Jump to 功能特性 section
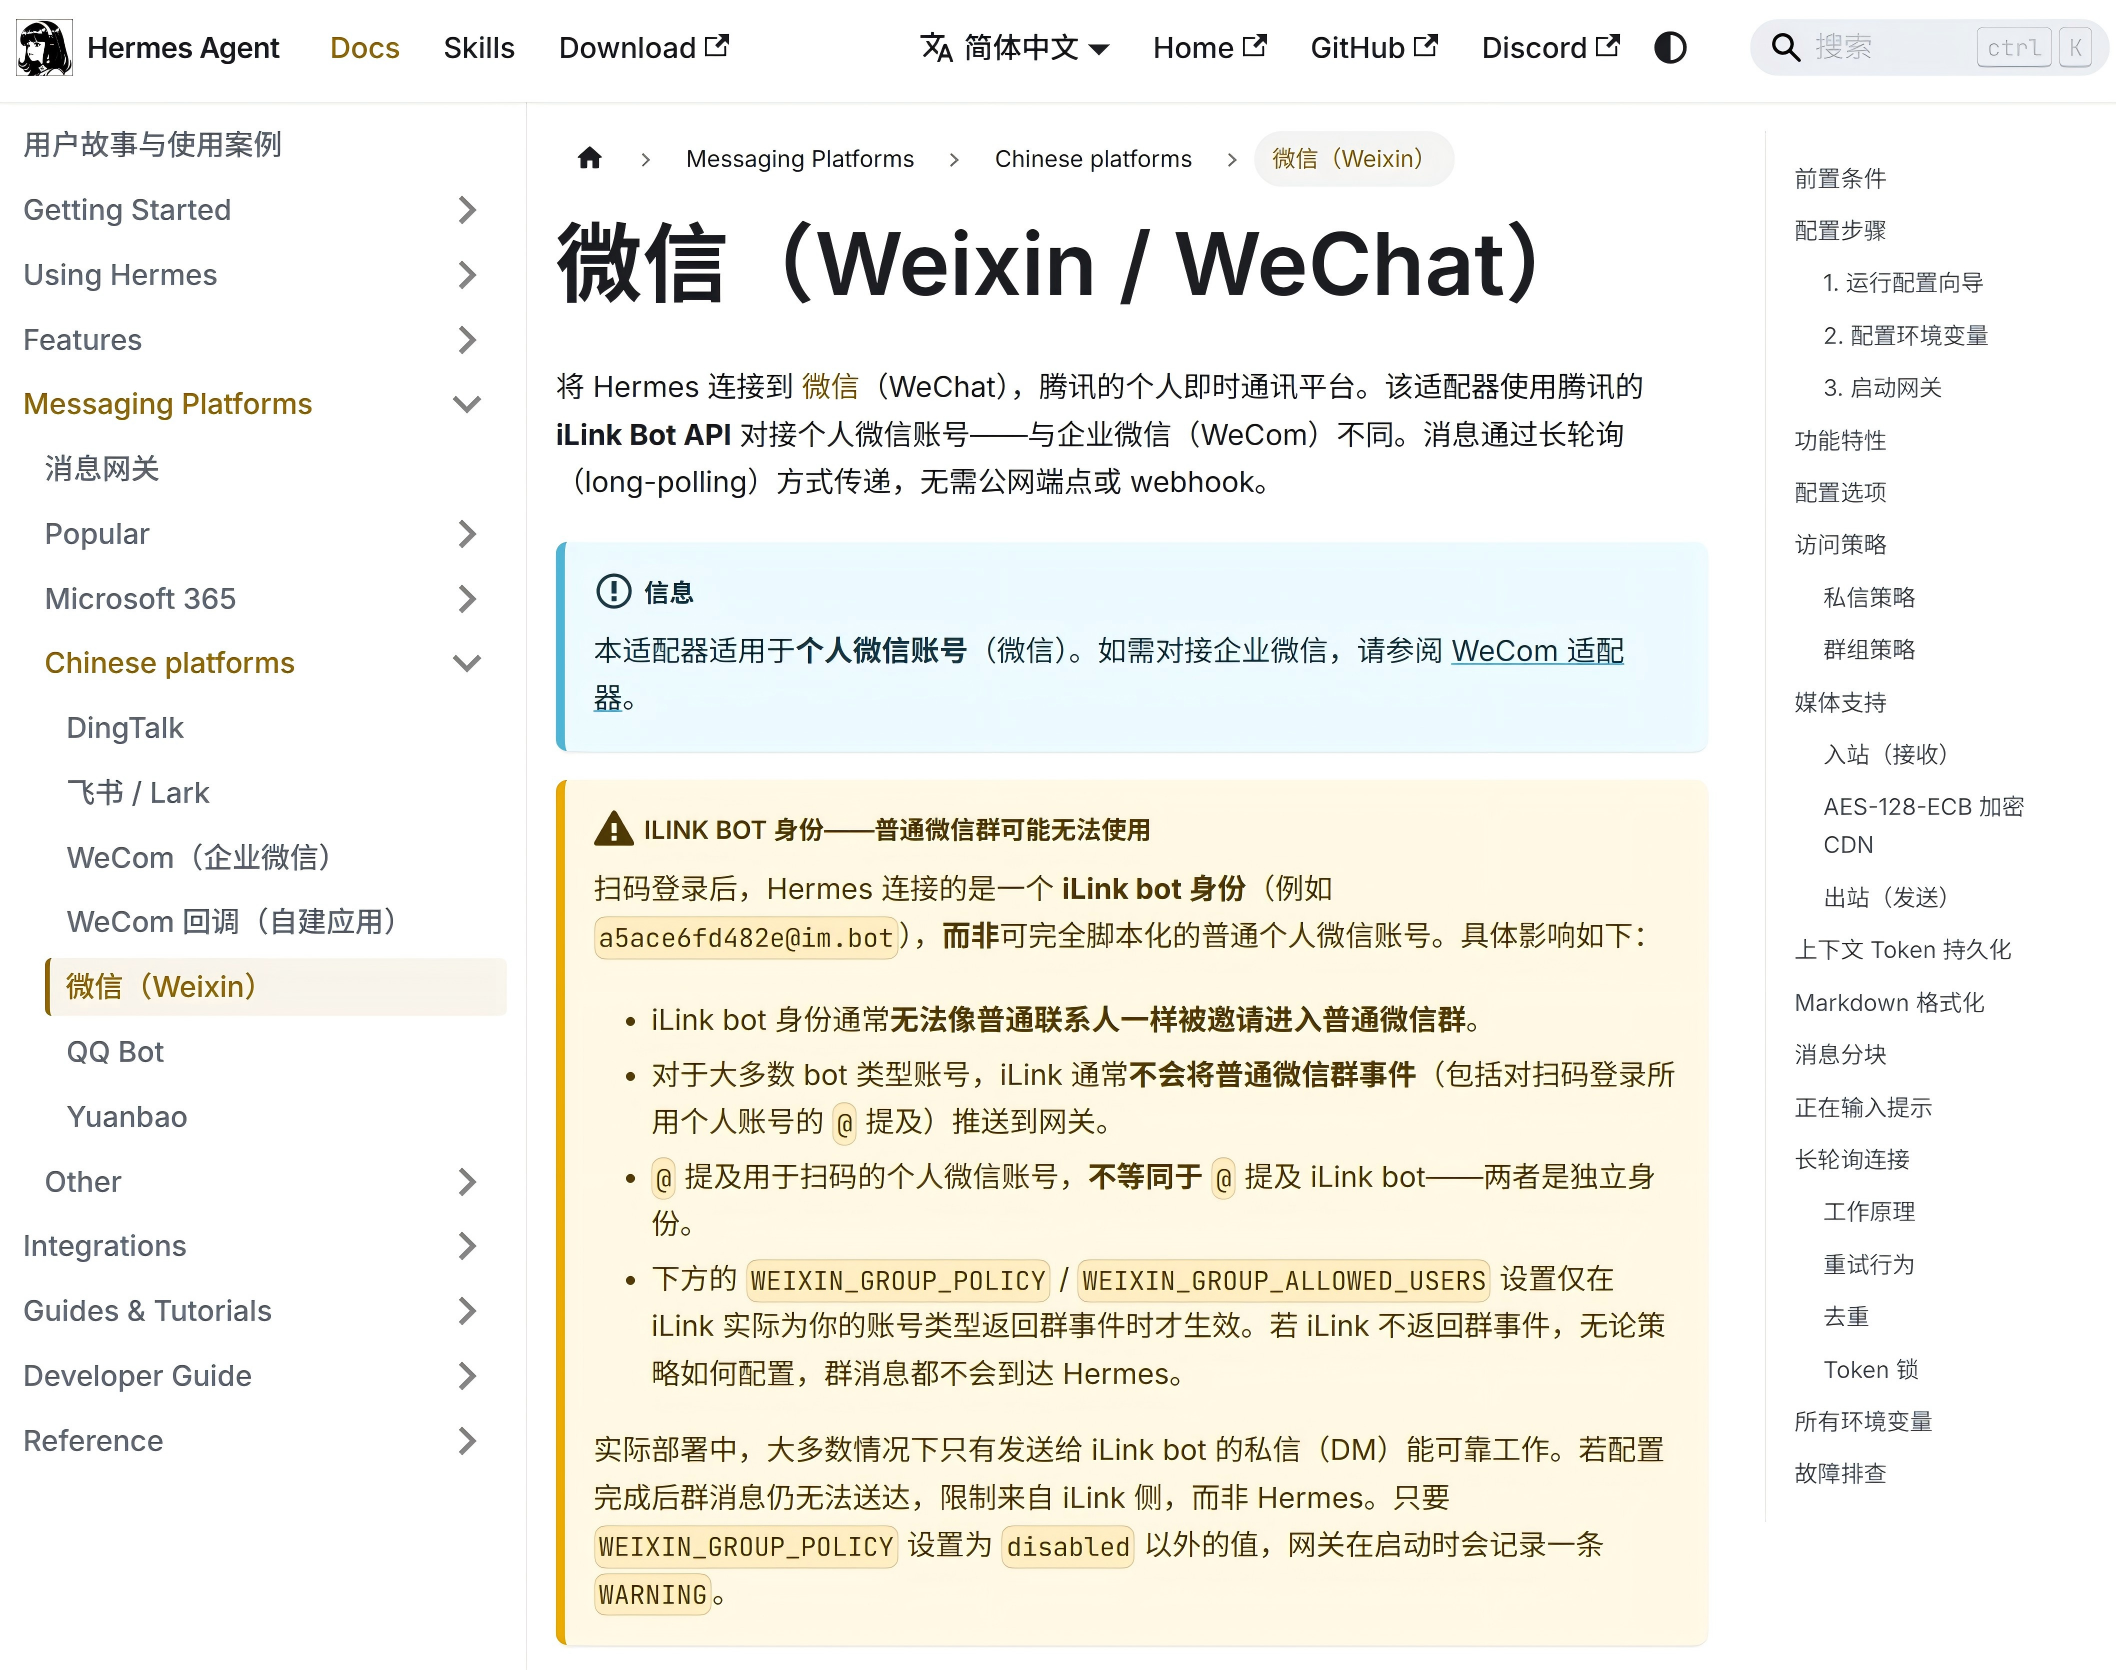2116x1670 pixels. tap(1840, 441)
